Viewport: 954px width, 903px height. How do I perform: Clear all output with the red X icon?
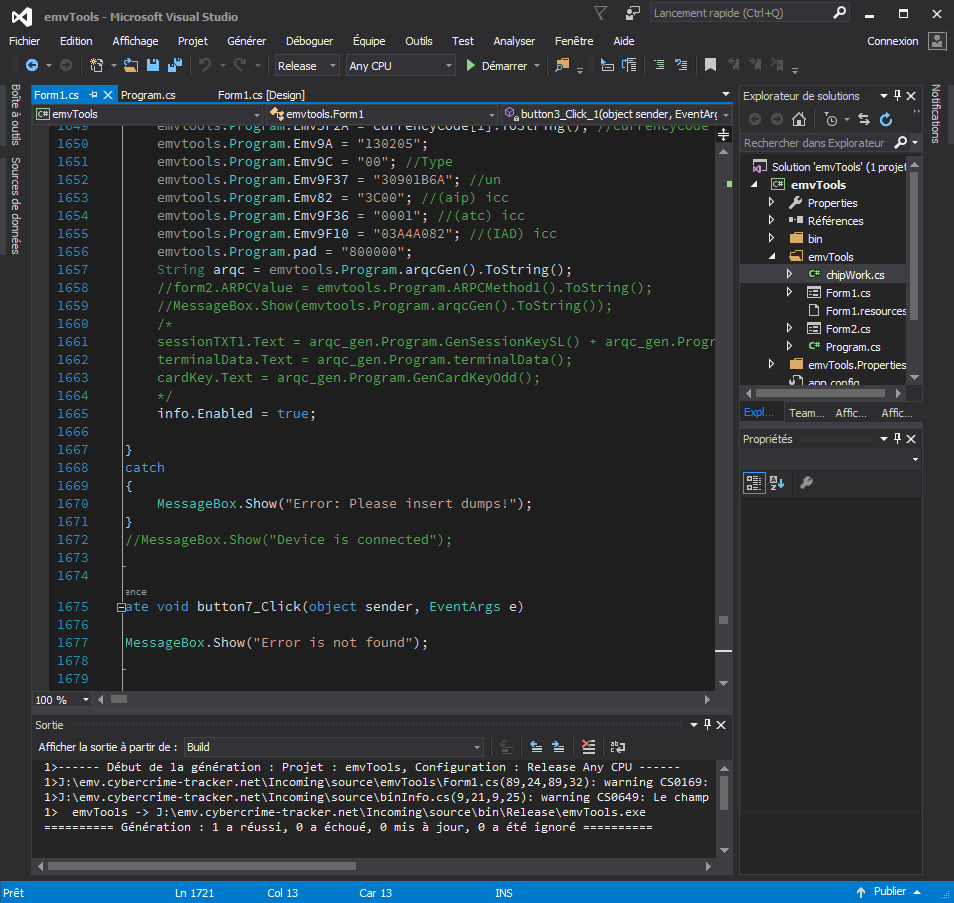coord(589,747)
